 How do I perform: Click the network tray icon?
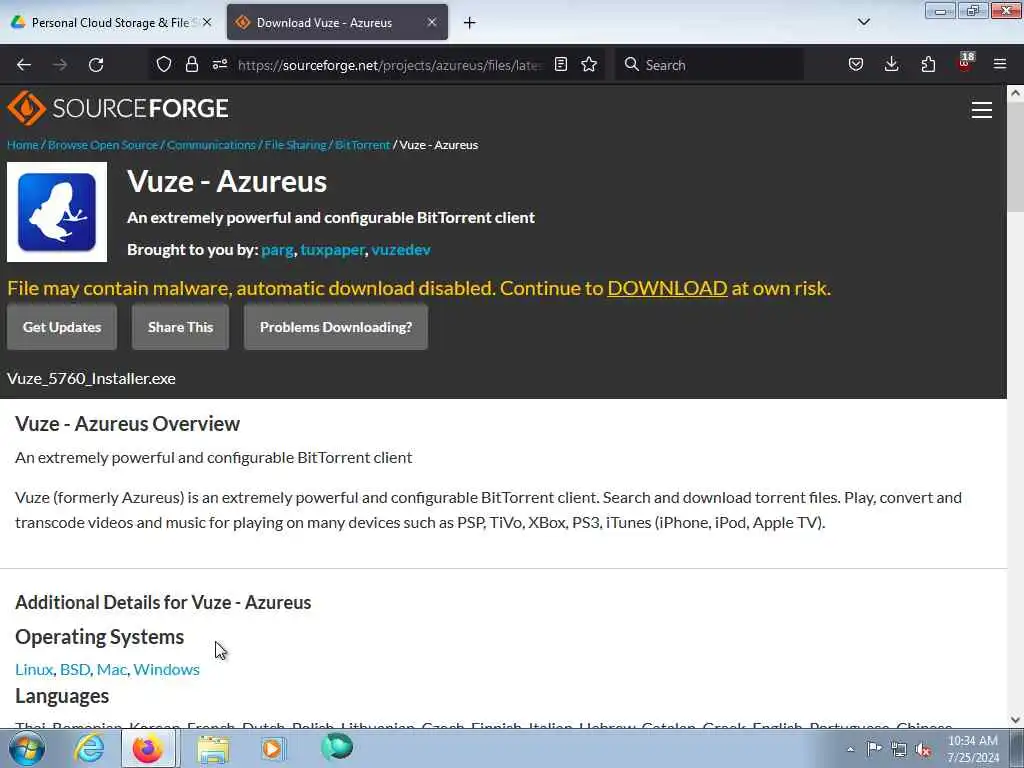coord(899,749)
